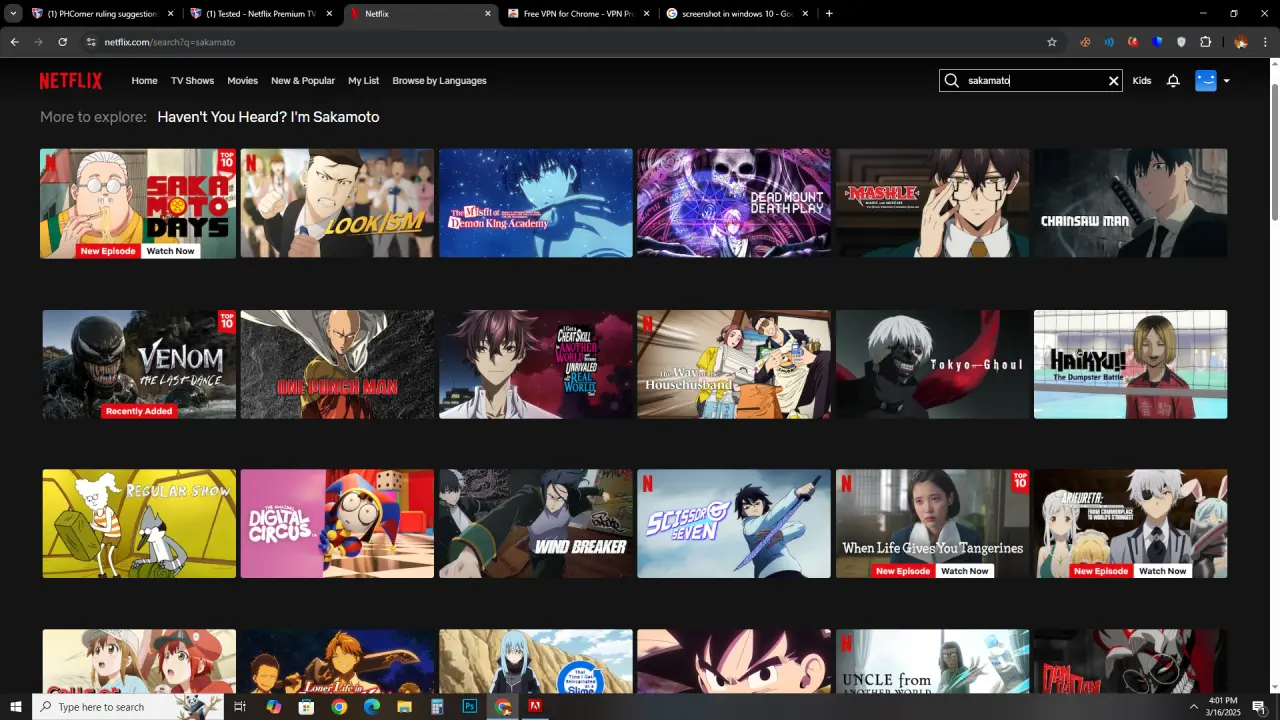
Task: Open Photoshop from the taskbar
Action: pos(469,707)
